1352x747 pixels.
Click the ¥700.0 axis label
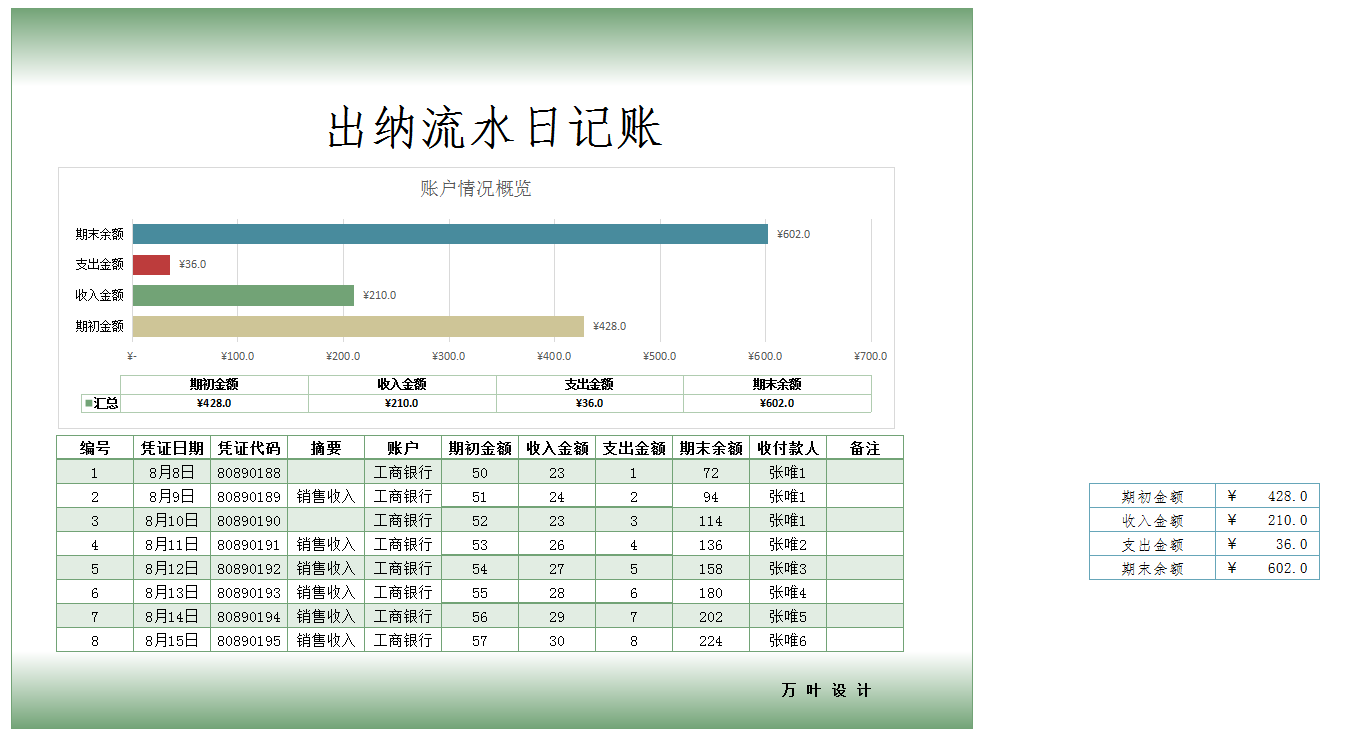(871, 355)
